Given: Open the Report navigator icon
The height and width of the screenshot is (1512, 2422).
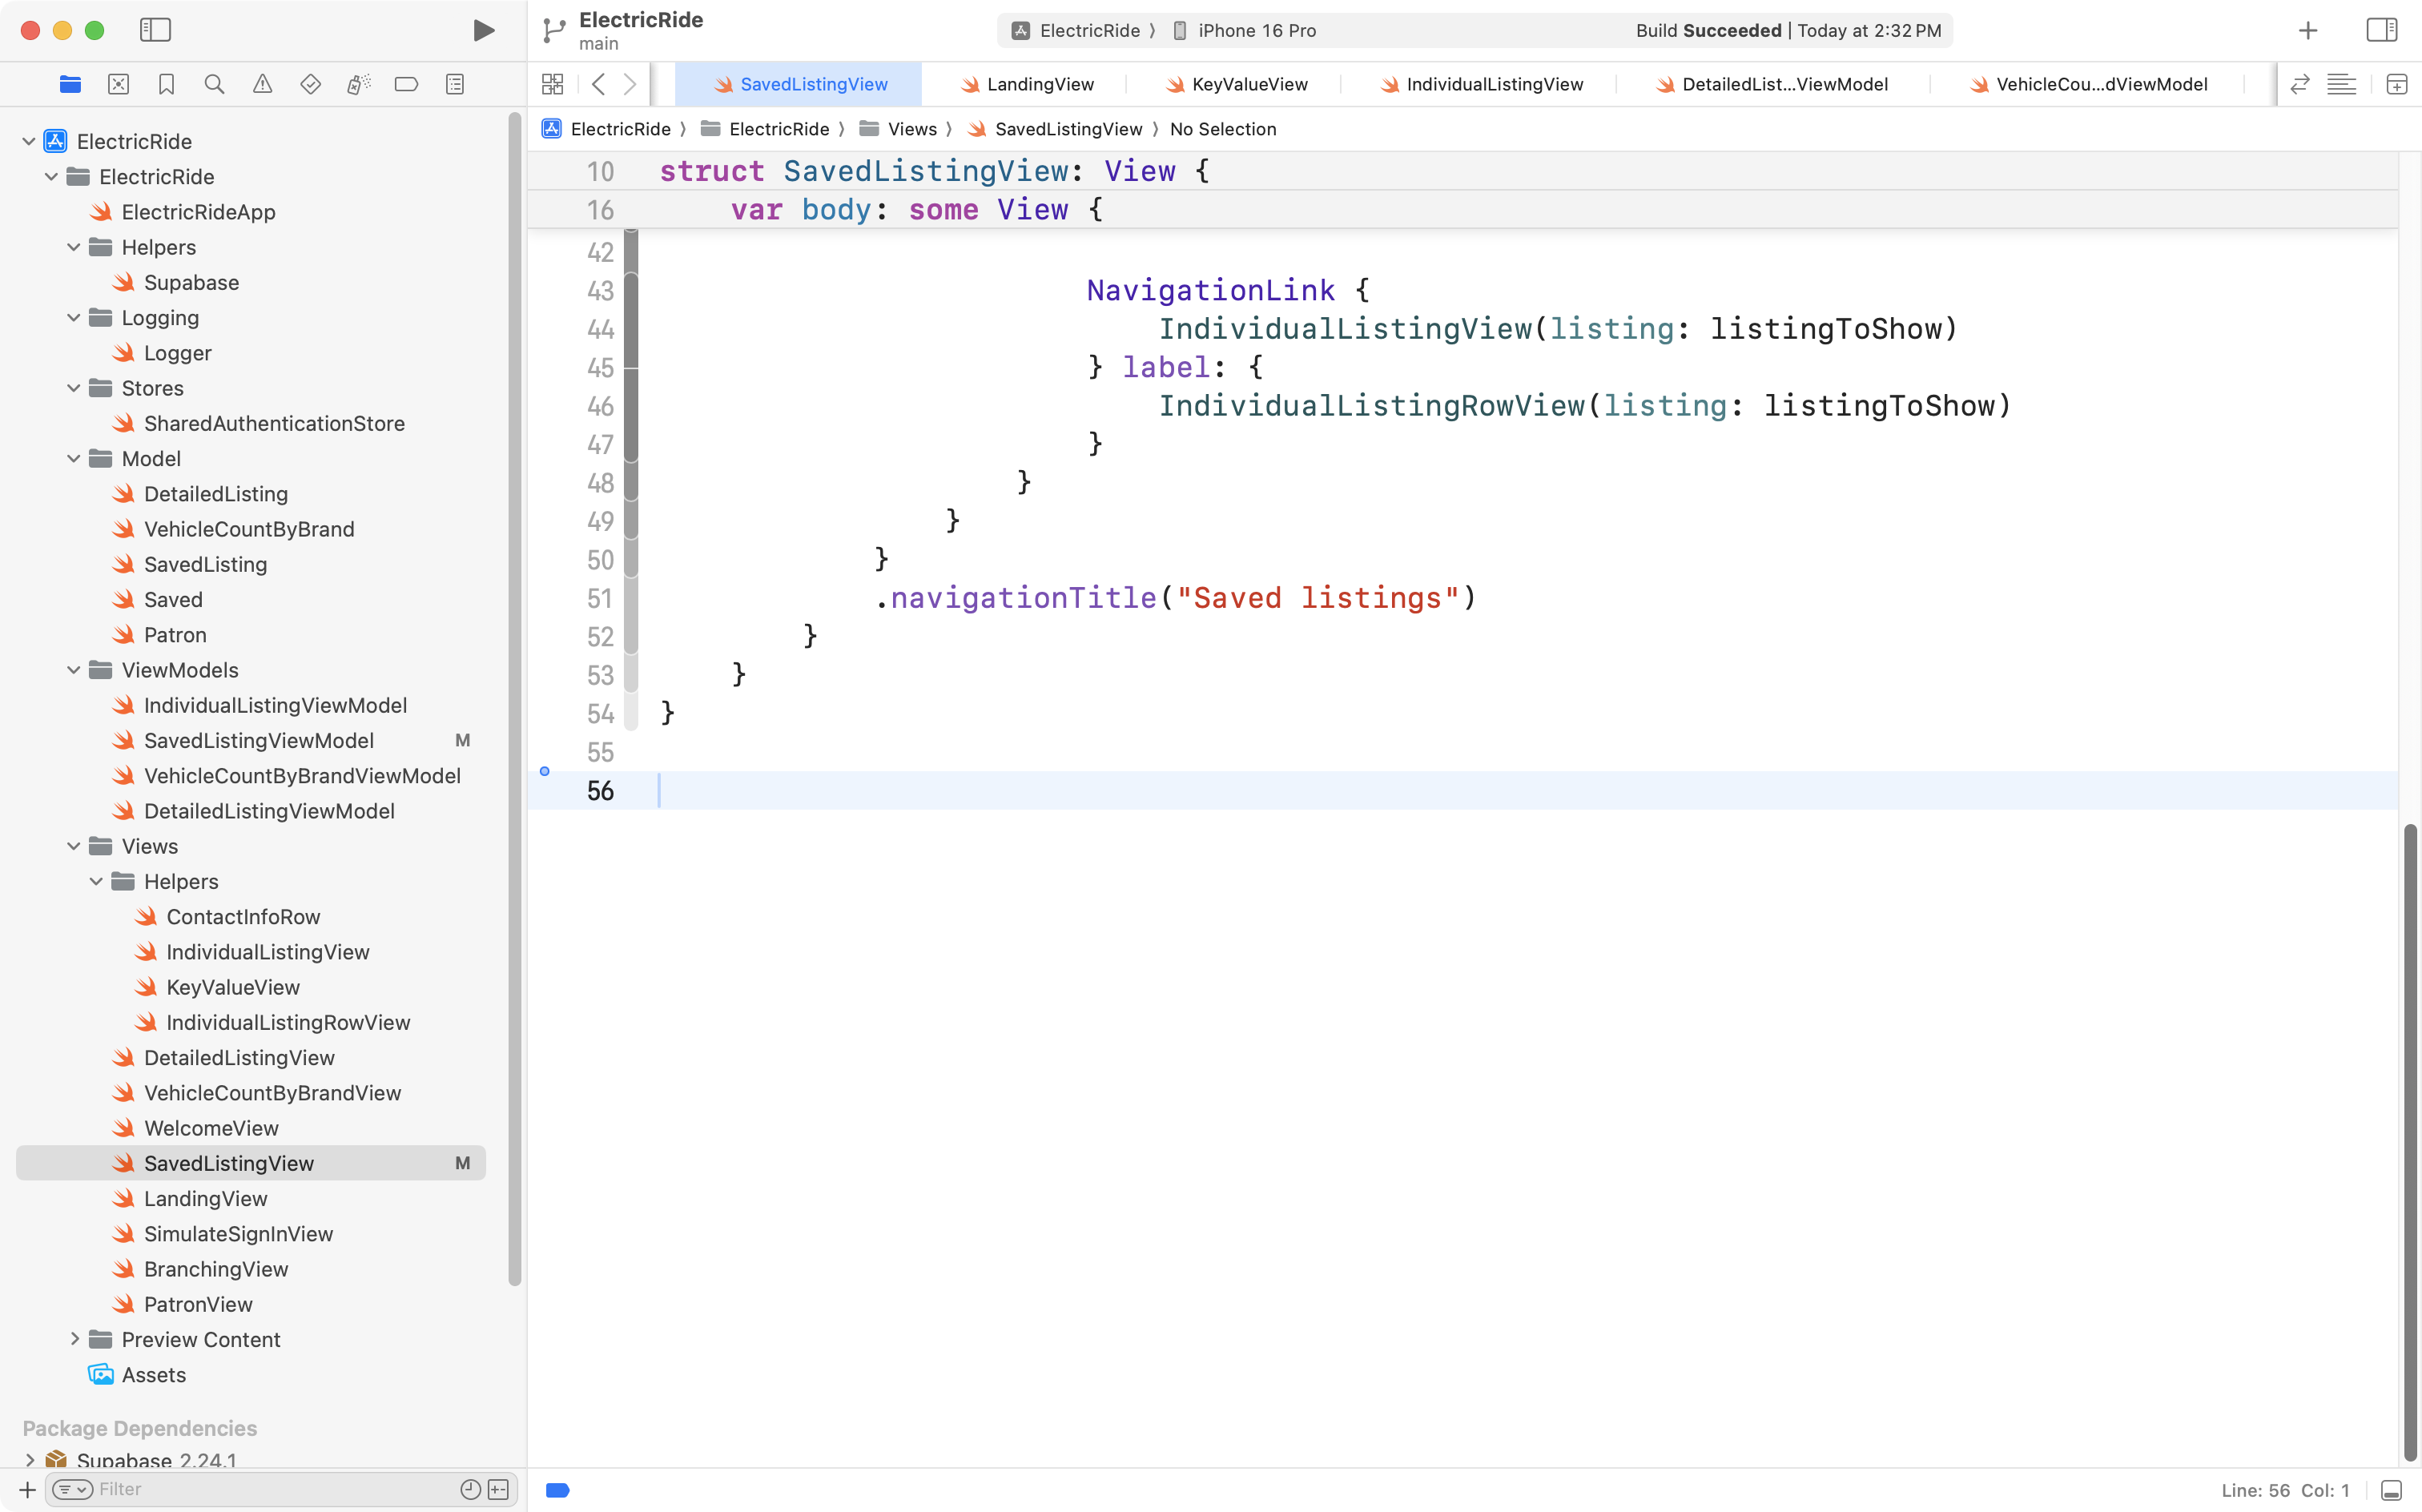Looking at the screenshot, I should [454, 84].
